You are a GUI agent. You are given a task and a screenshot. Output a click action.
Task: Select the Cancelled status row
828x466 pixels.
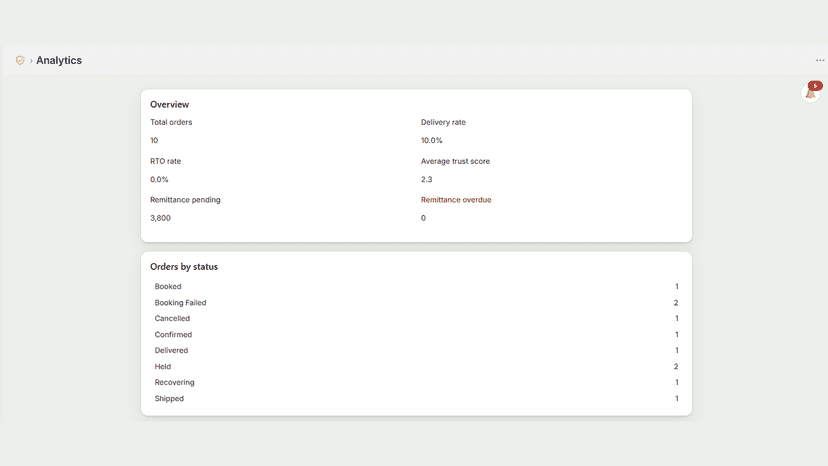click(416, 319)
